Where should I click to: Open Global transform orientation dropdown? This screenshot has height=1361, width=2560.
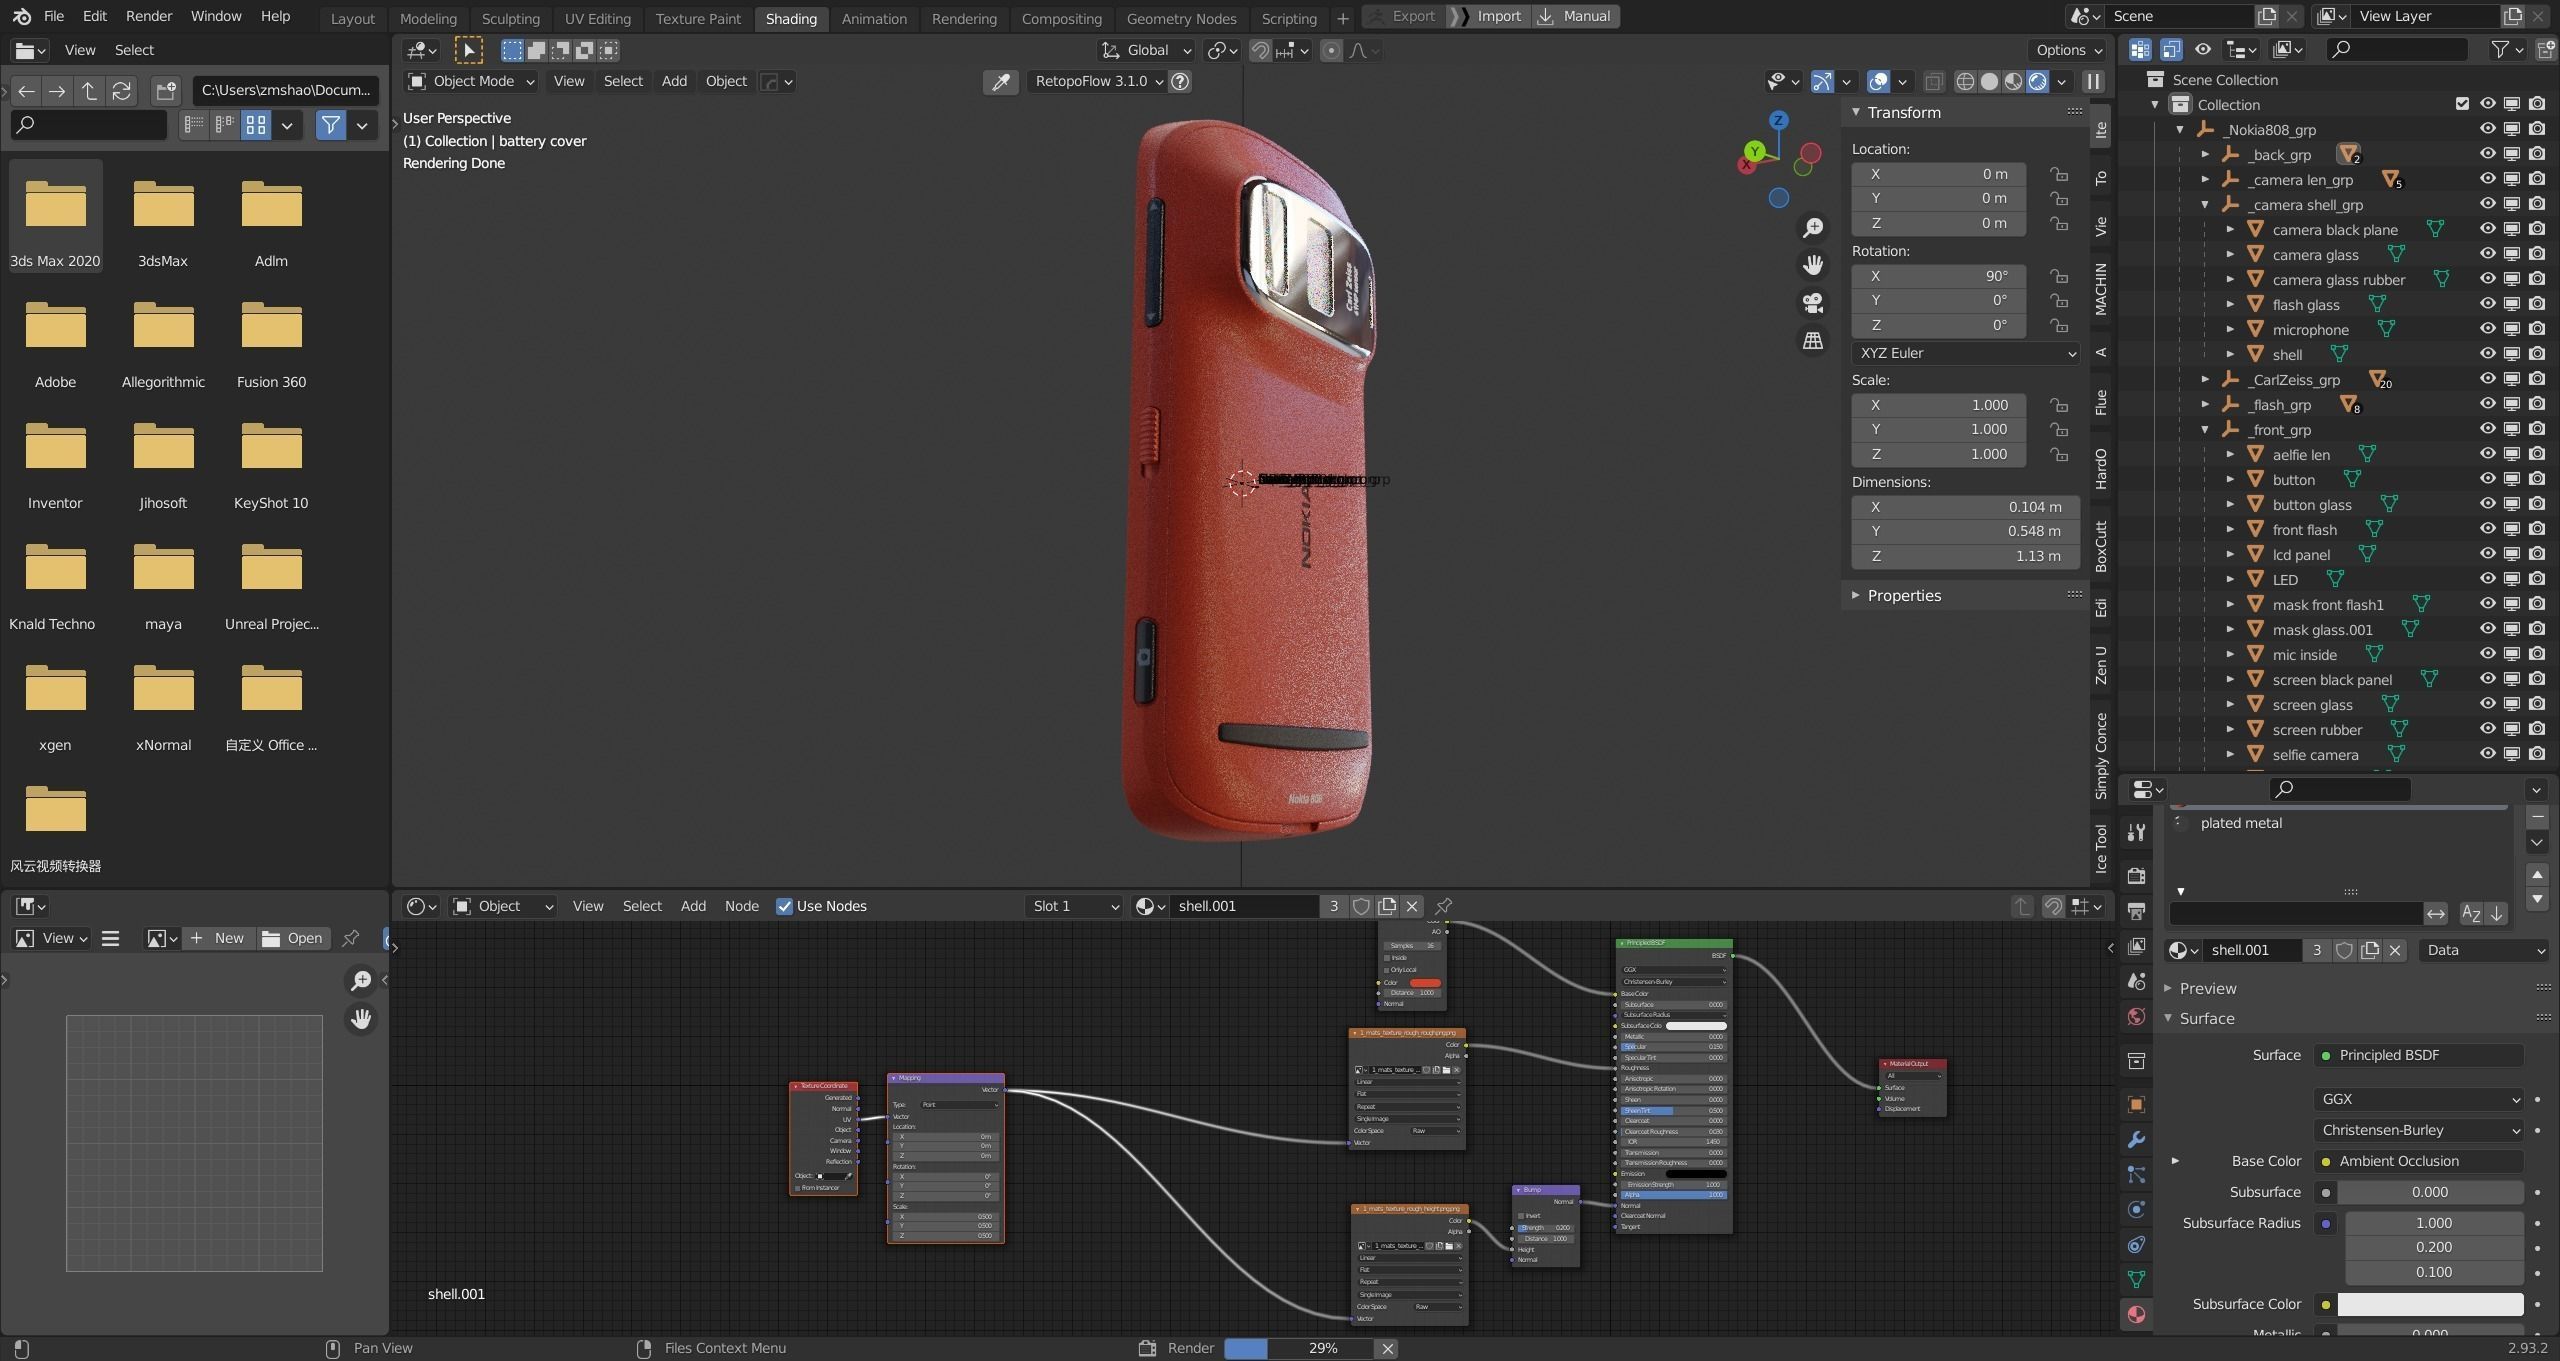[1146, 50]
